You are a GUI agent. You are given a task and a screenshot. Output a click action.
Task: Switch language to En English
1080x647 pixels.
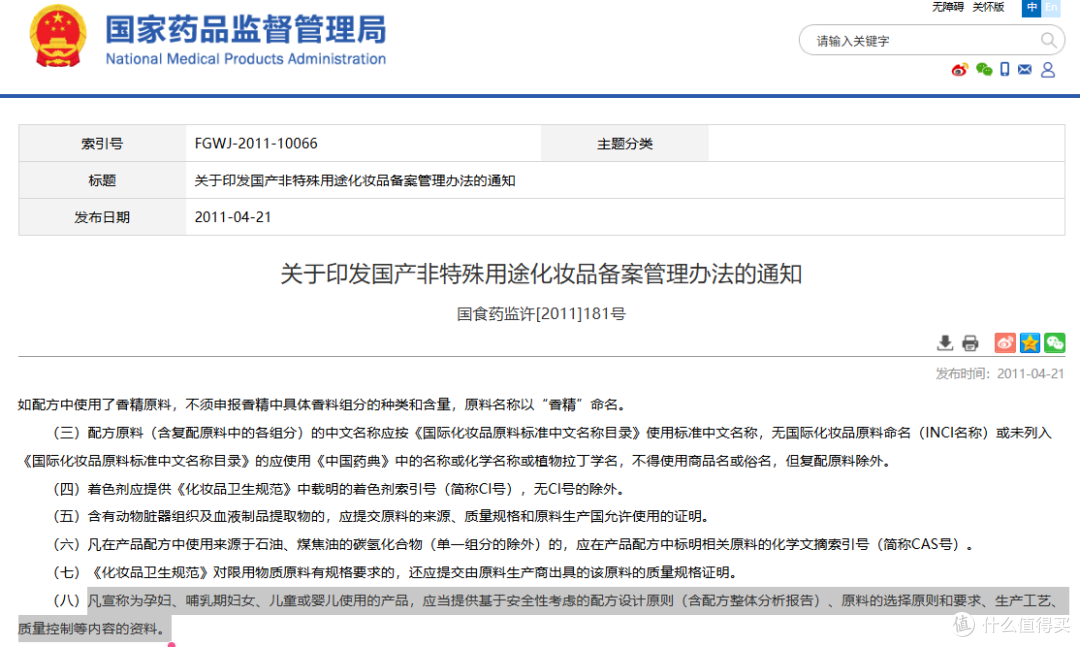pos(1050,8)
